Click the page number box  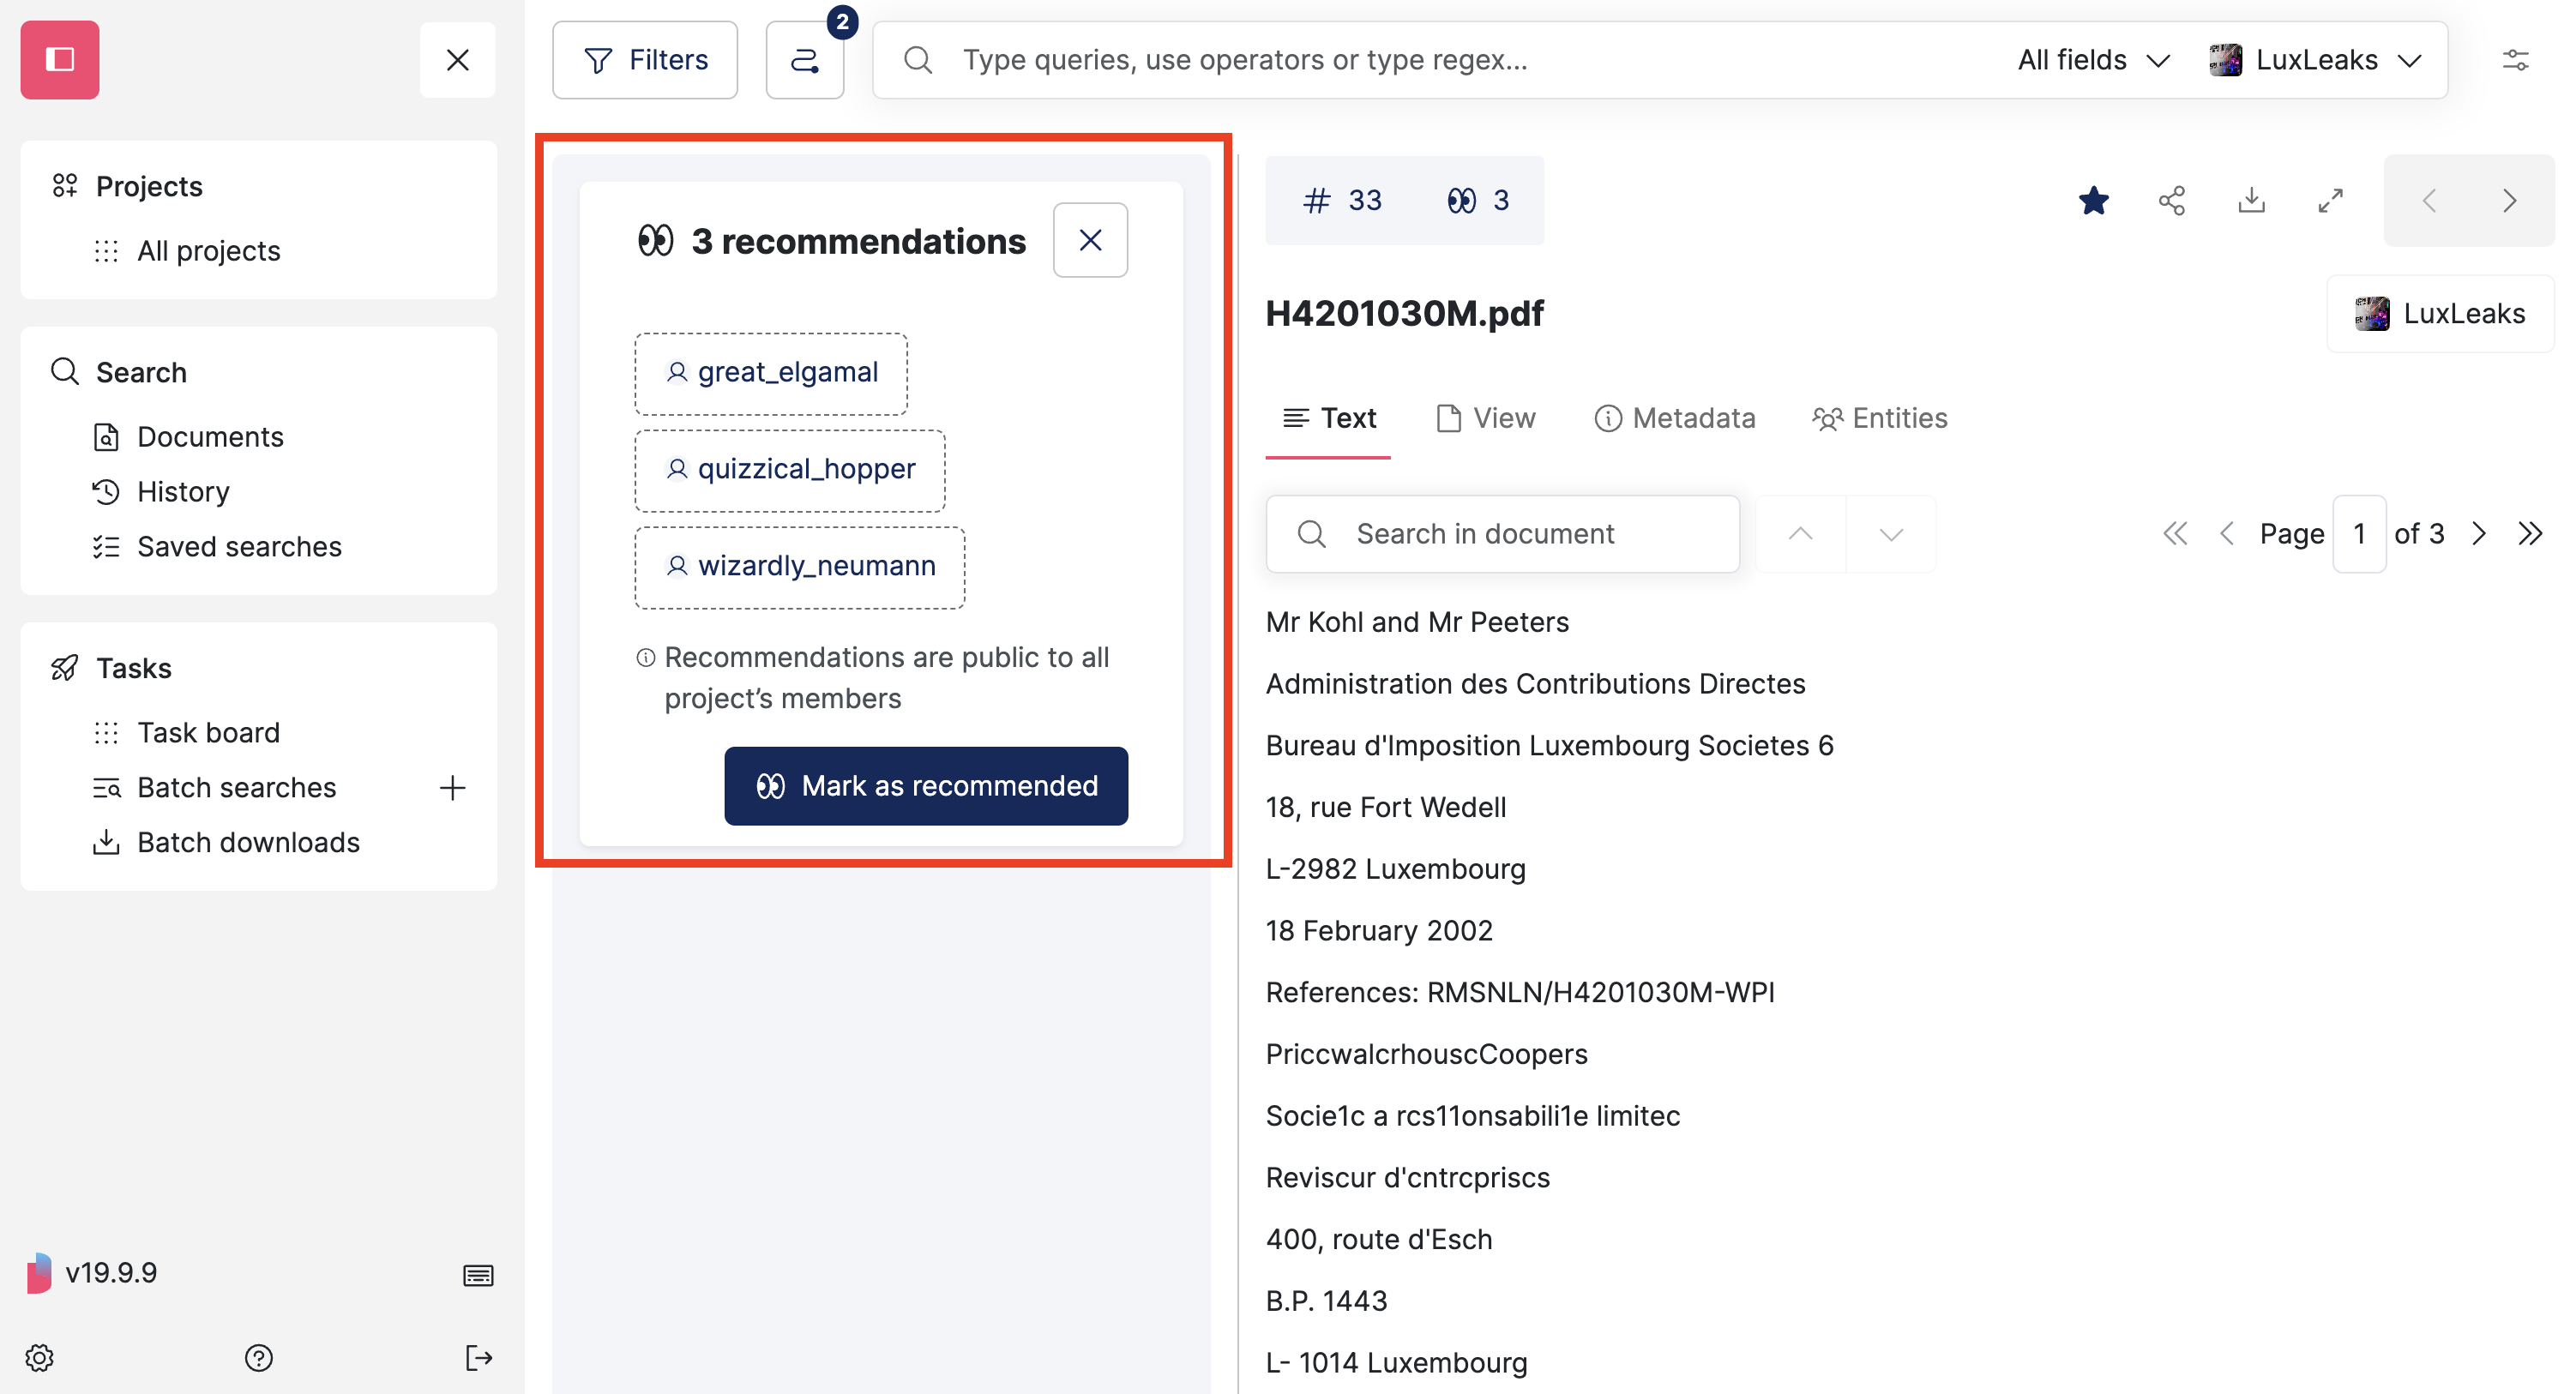pyautogui.click(x=2359, y=534)
